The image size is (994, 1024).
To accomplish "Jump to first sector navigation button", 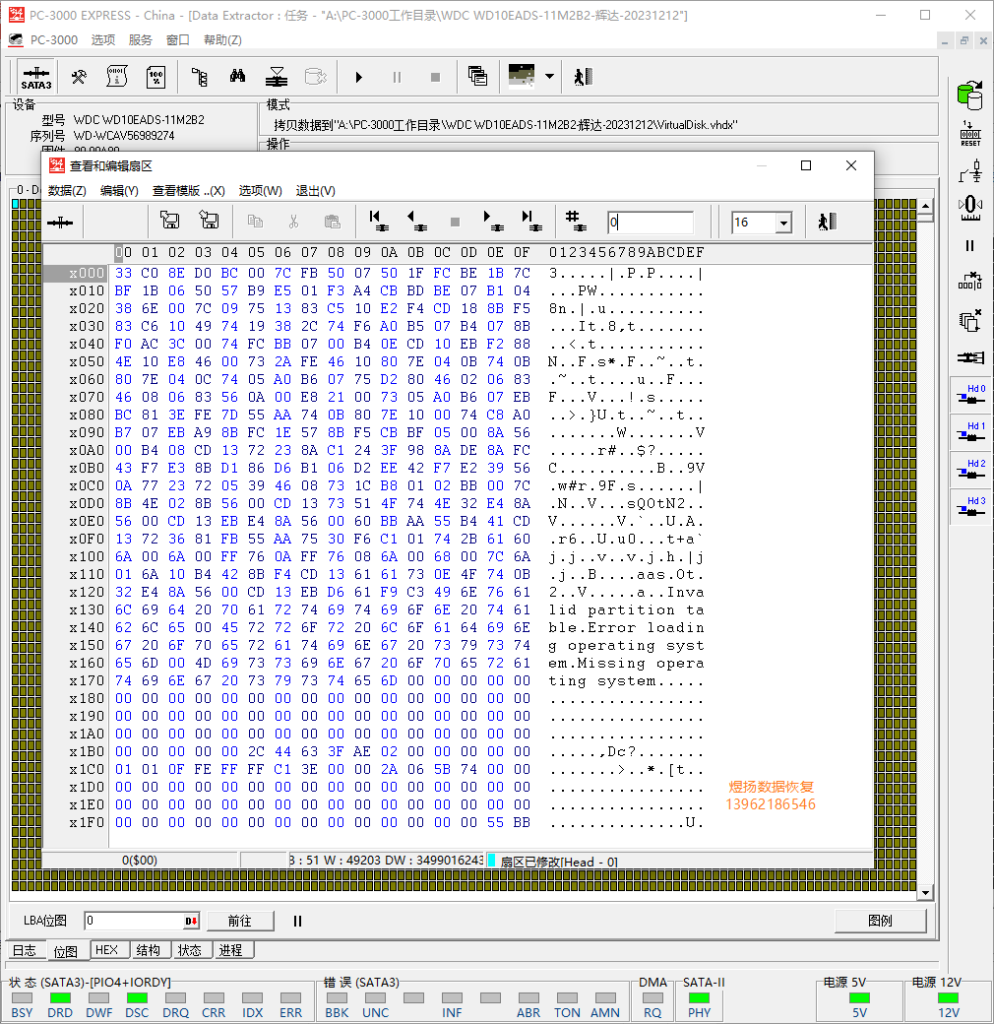I will 377,221.
